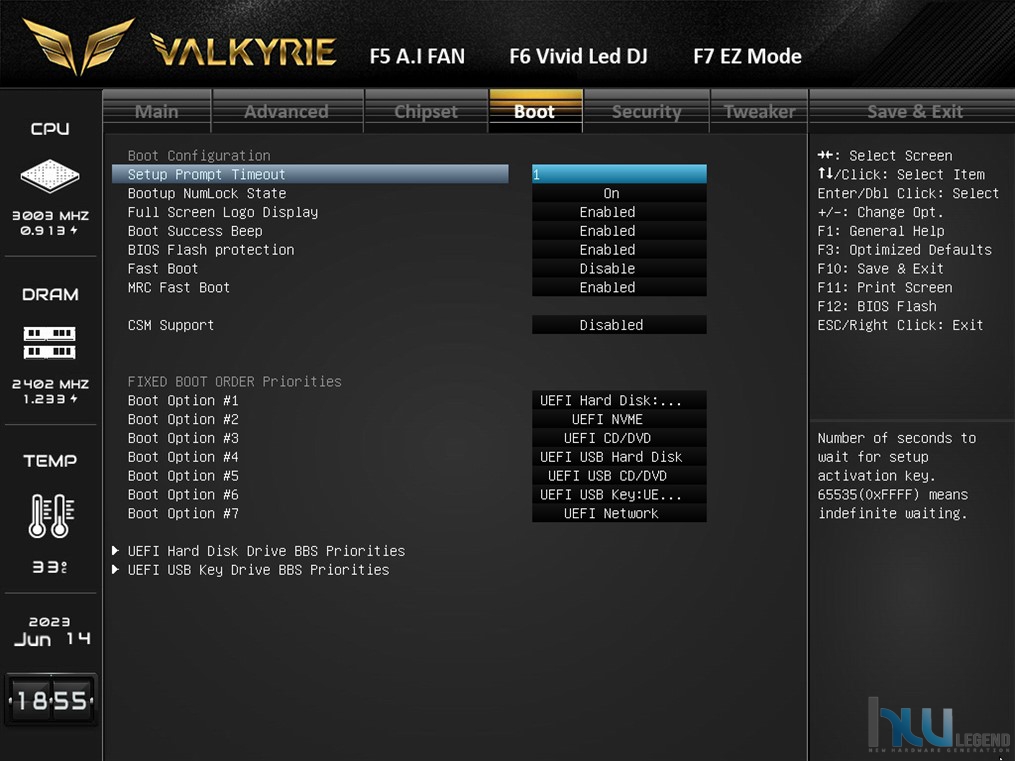Select the Full Screen Logo Display label
This screenshot has width=1015, height=761.
click(223, 212)
